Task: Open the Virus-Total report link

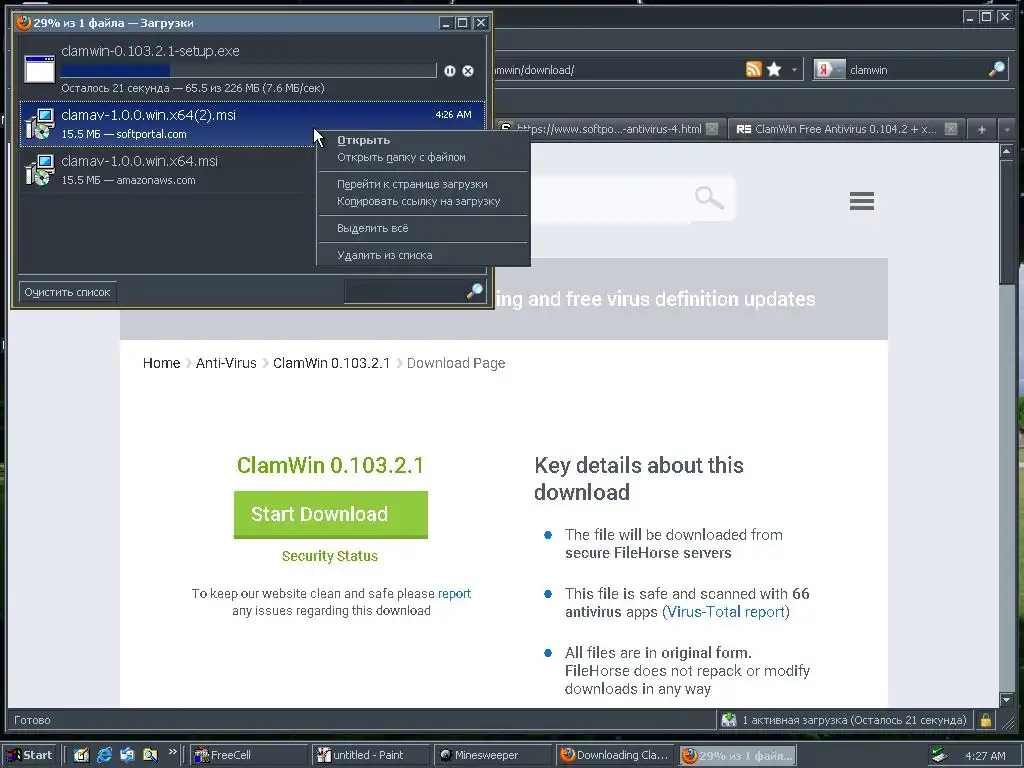Action: pos(726,612)
